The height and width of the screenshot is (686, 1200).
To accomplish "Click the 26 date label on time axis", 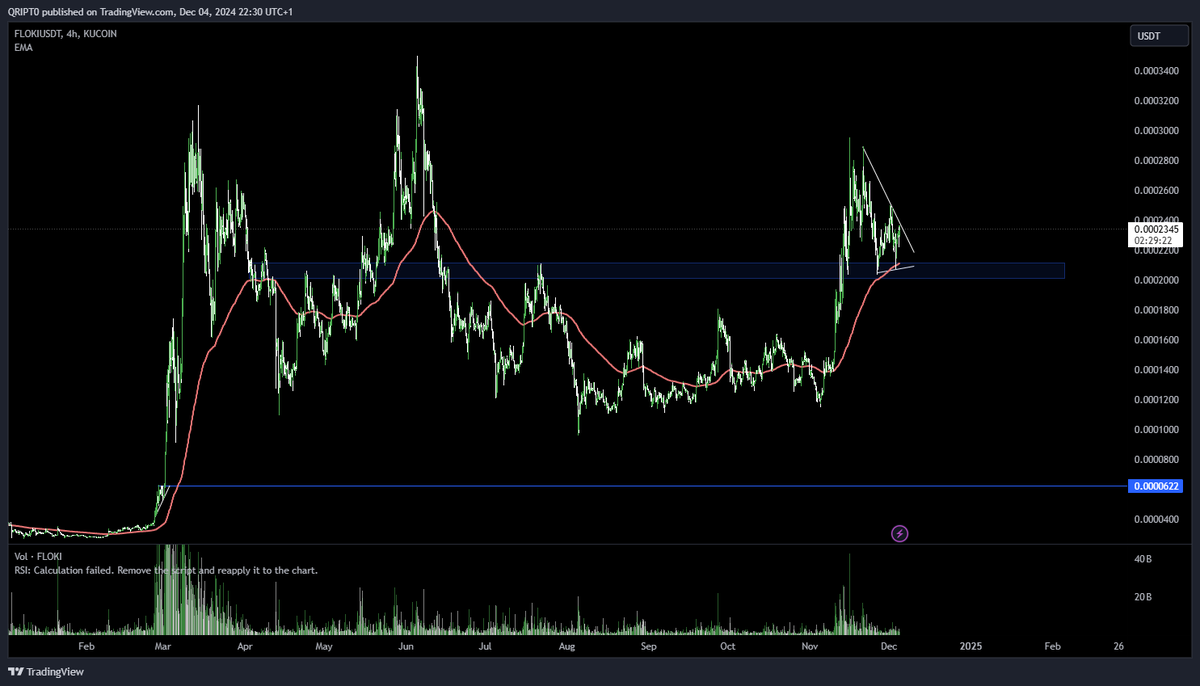I will point(1117,647).
